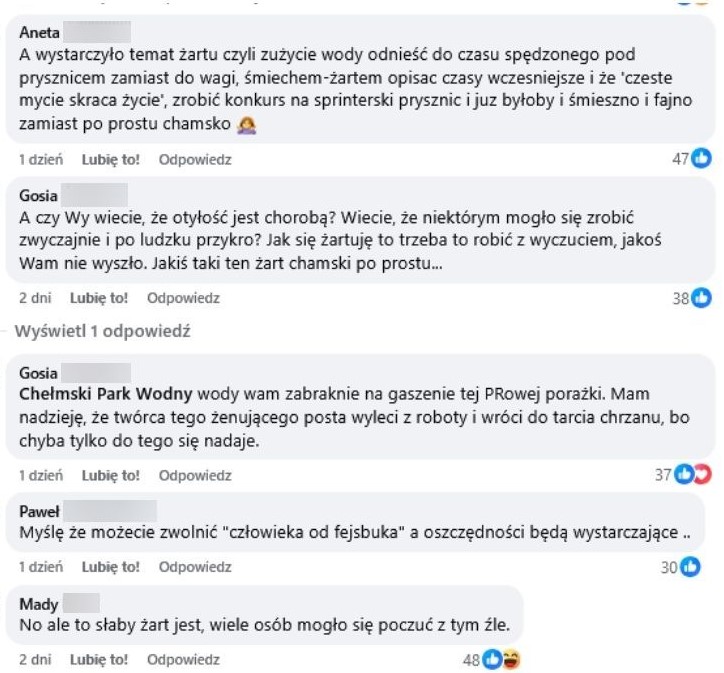The image size is (724, 673).
Task: Click the "2 dni" timestamp under Mady's comment
Action: 35,660
